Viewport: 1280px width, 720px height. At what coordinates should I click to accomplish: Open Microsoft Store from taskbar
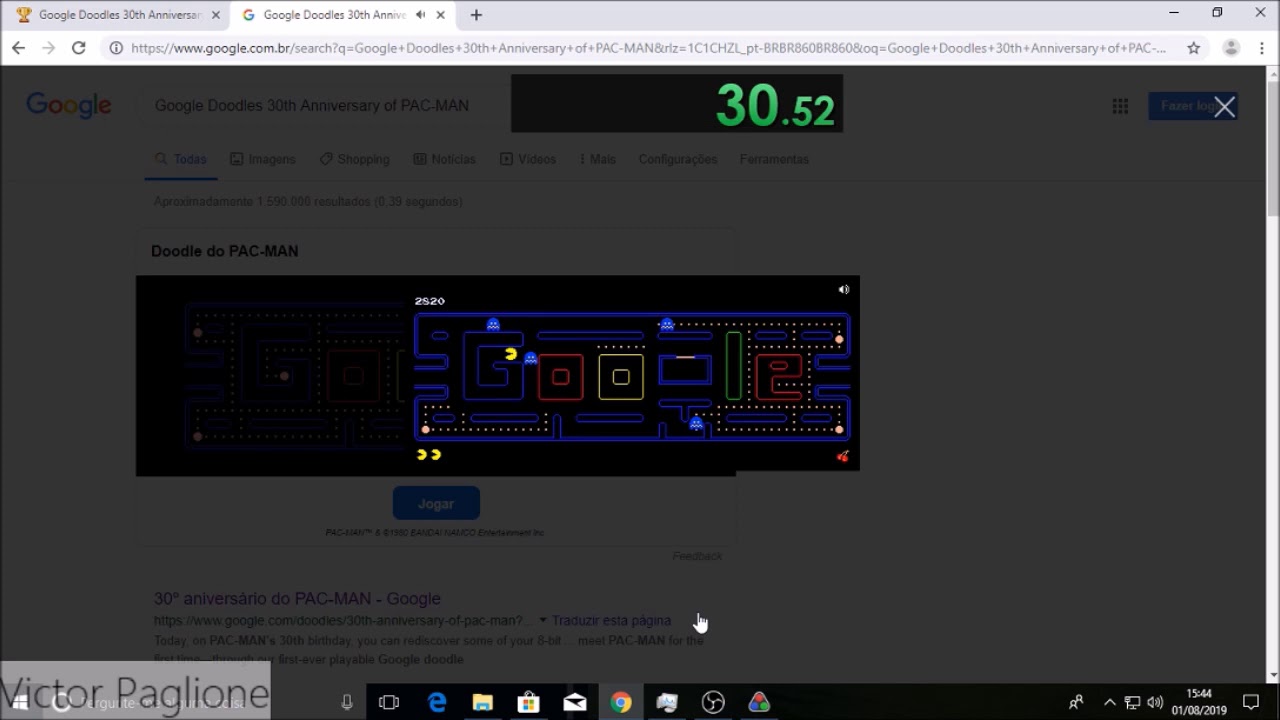tap(529, 703)
